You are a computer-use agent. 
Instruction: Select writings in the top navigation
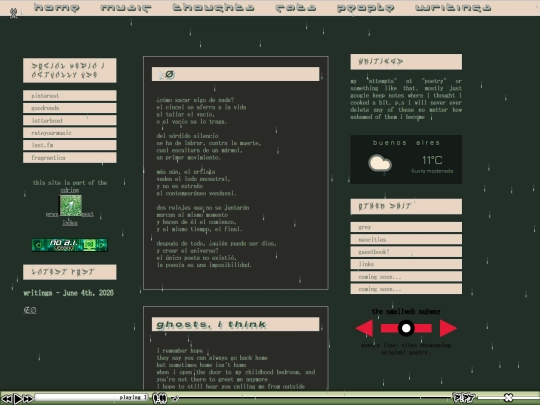[x=453, y=8]
